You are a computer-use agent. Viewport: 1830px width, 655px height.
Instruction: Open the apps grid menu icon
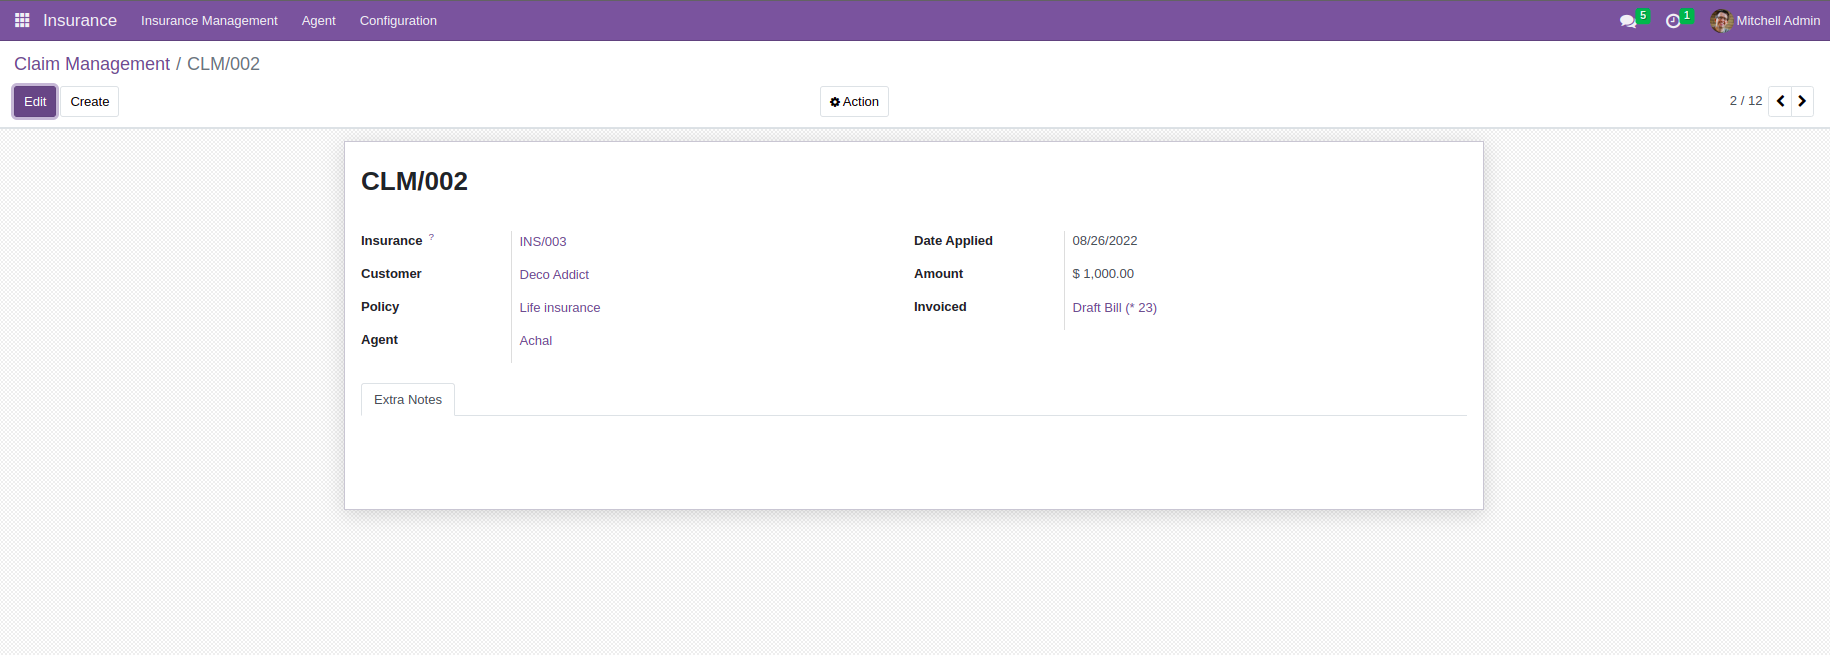[22, 20]
